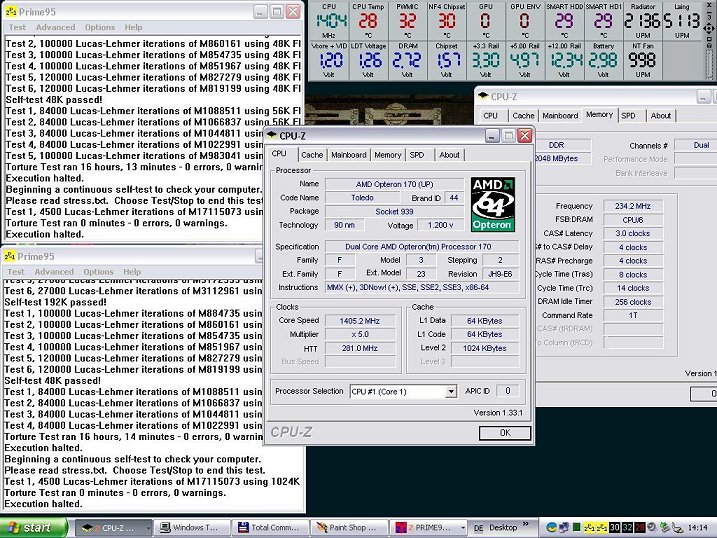Click the red tray temperature icon showing 28
Screen dimensions: 717x538
(639, 527)
